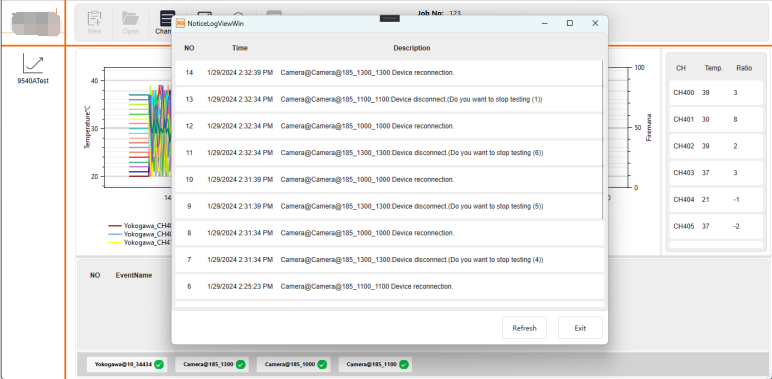772x379 pixels.
Task: Select the CH402 channel row
Action: click(716, 146)
